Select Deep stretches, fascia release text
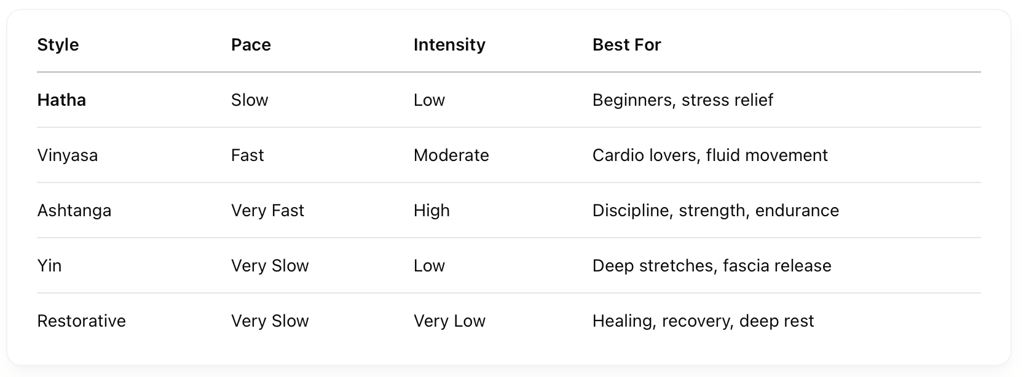1024x377 pixels. tap(711, 266)
